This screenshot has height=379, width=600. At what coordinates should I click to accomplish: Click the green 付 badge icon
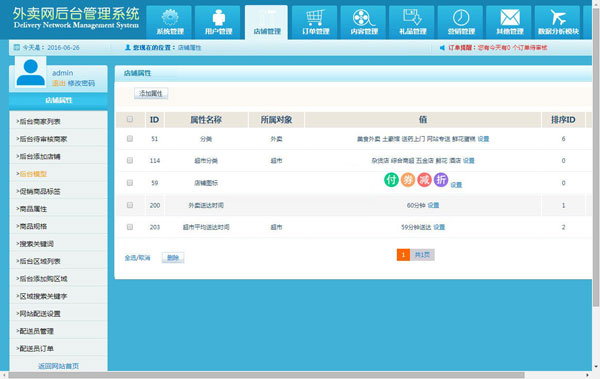pyautogui.click(x=391, y=180)
